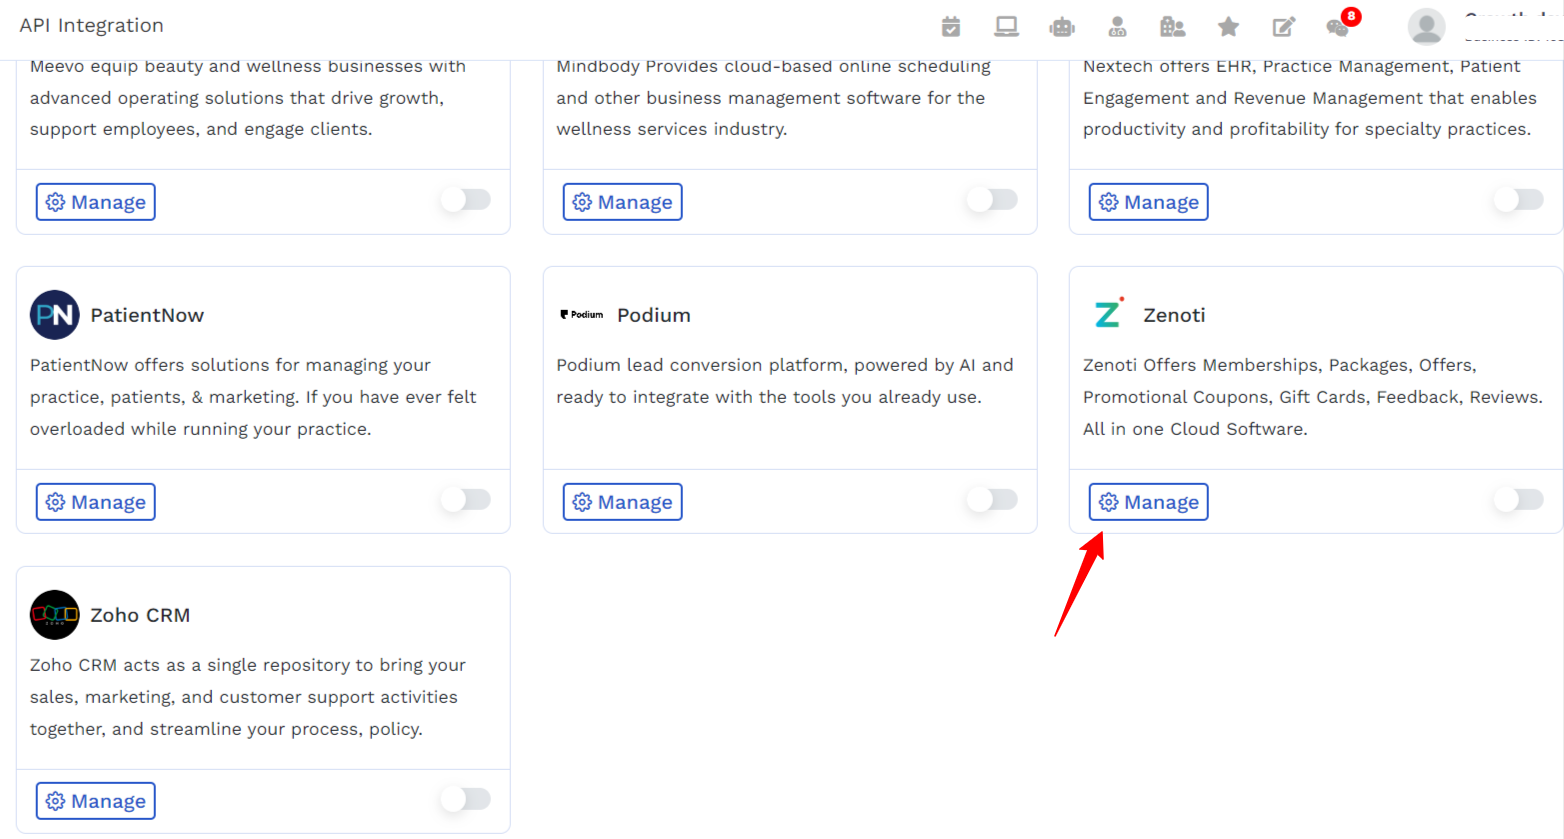Open the calendar check icon in header

951,27
